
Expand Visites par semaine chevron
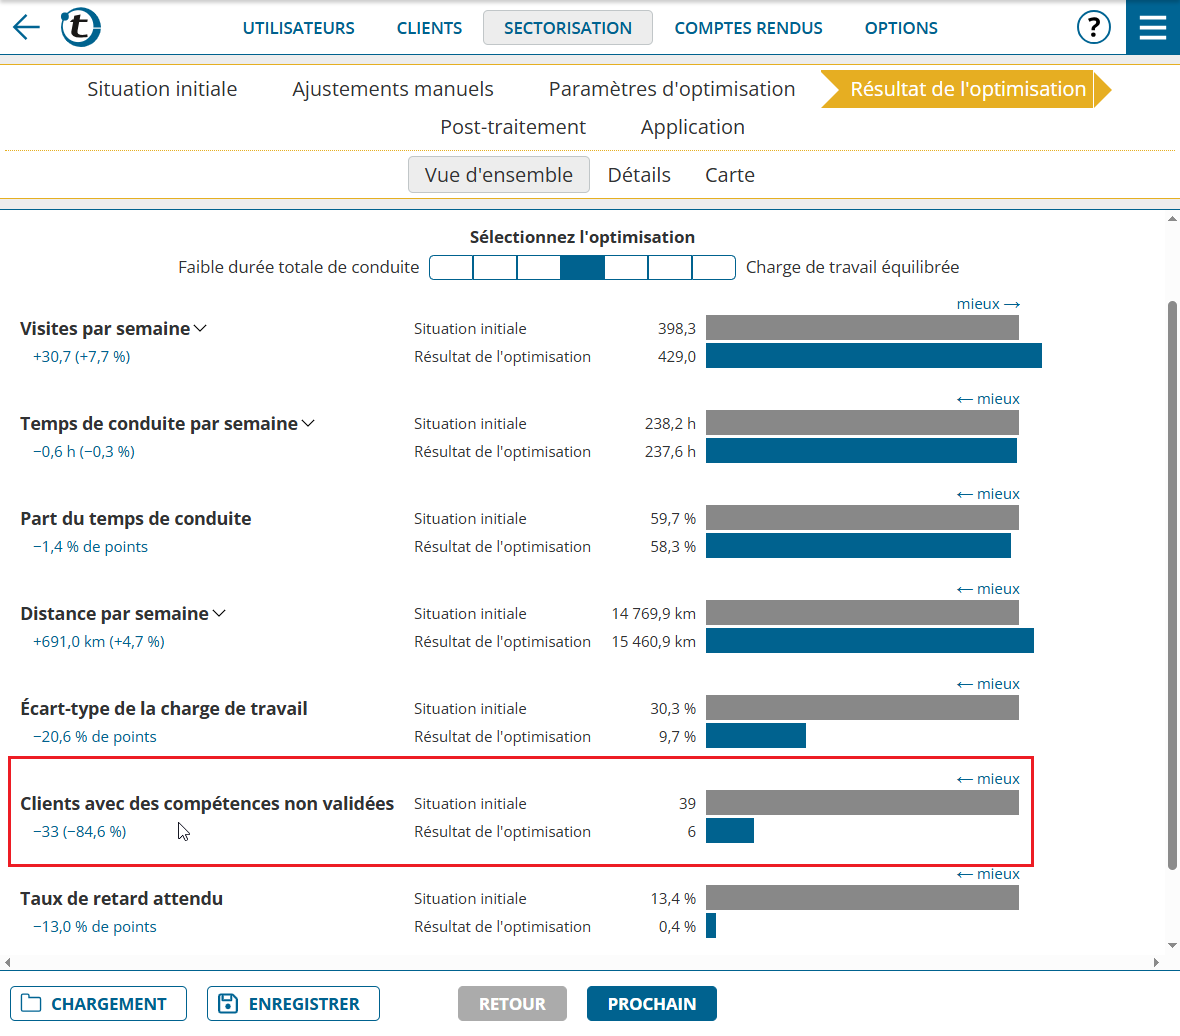point(200,329)
